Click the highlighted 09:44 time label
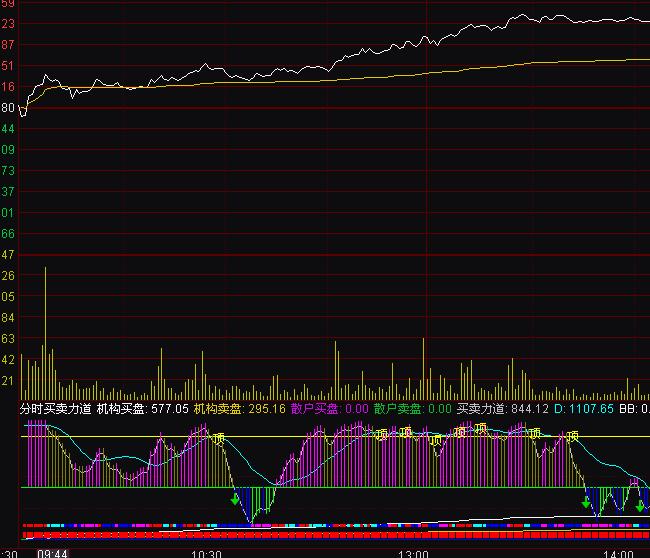Screen dimensions: 650x558 [53, 552]
